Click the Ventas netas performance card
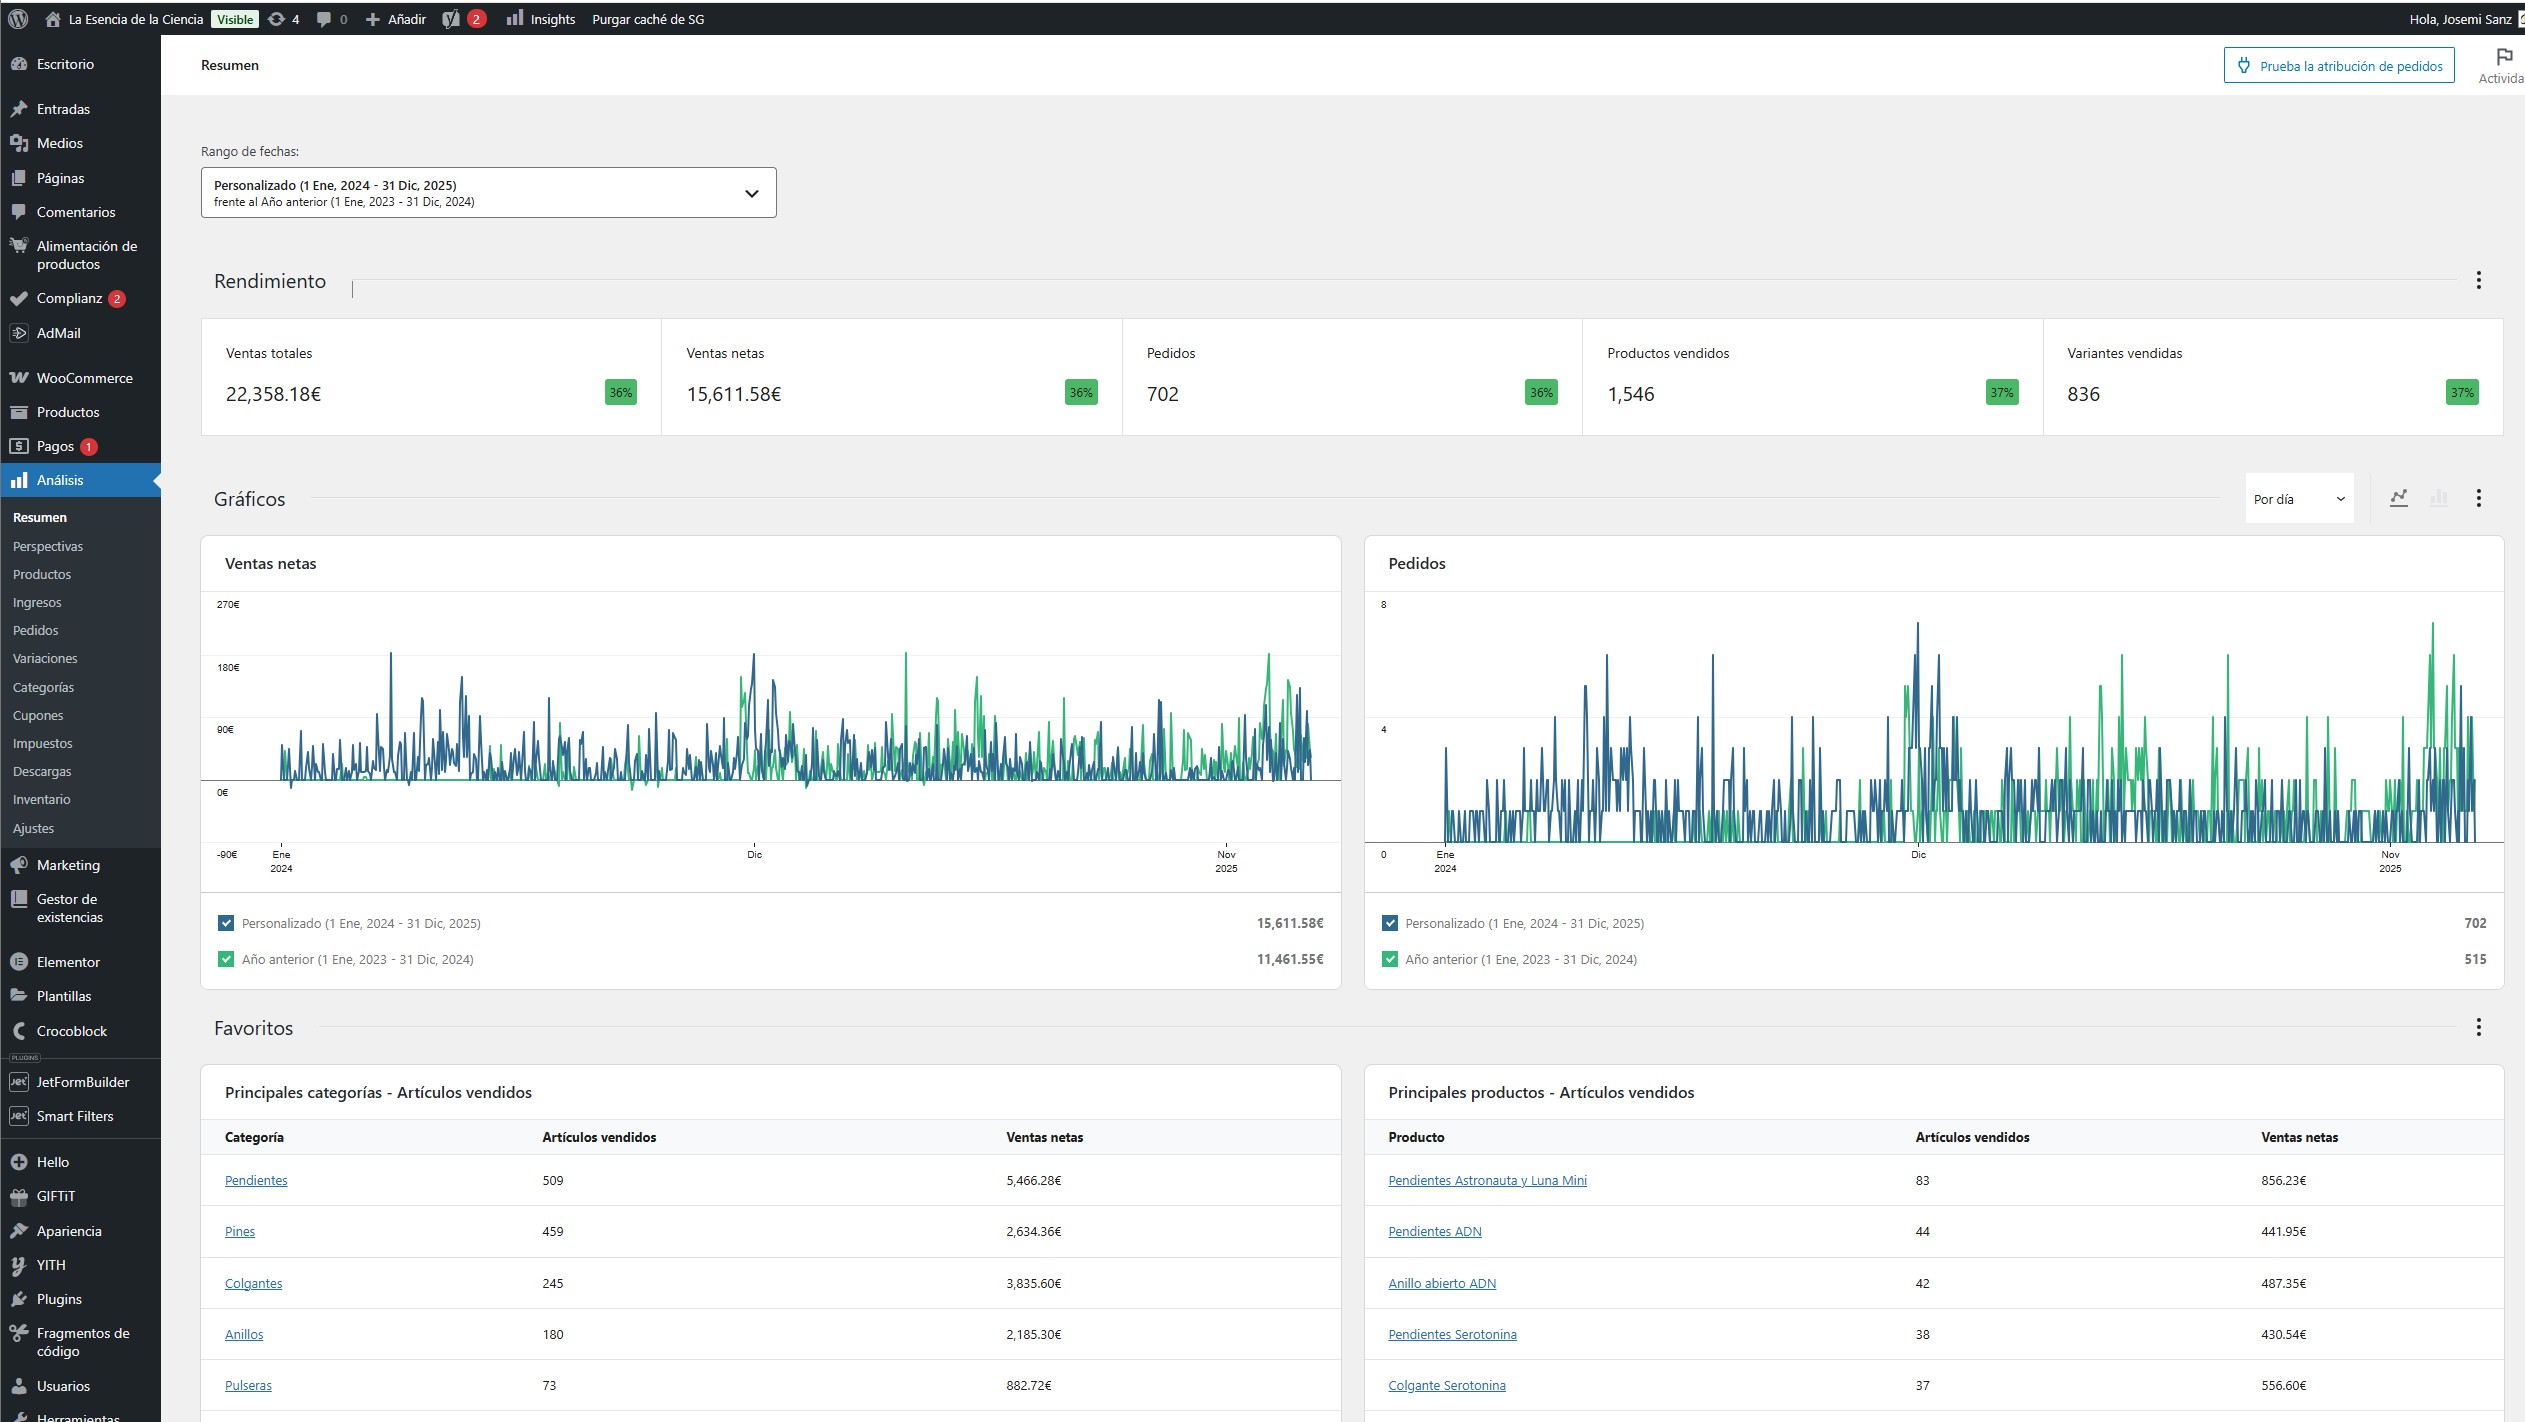The width and height of the screenshot is (2525, 1422). point(890,377)
